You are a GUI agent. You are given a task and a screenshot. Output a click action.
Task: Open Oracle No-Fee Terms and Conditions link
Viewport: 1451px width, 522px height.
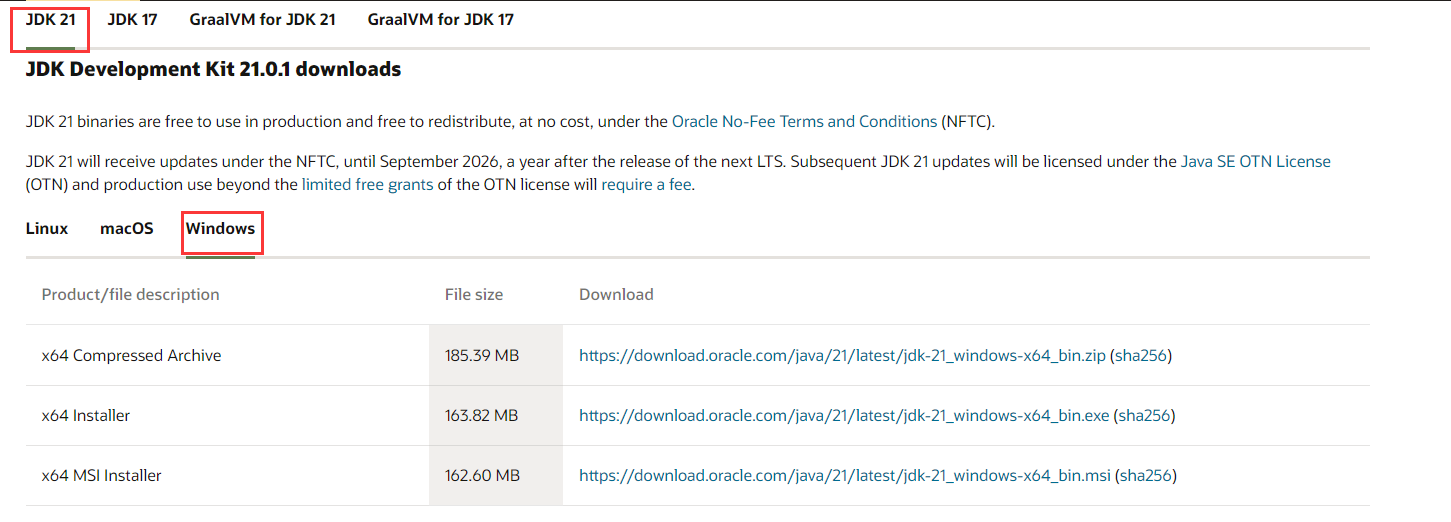(x=804, y=121)
